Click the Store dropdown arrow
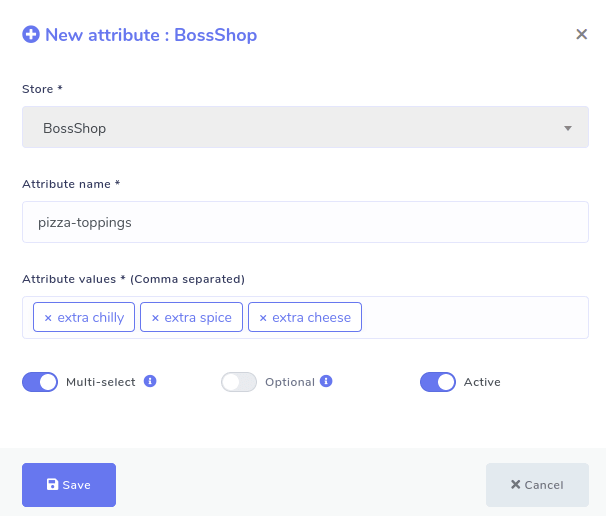 coord(567,129)
